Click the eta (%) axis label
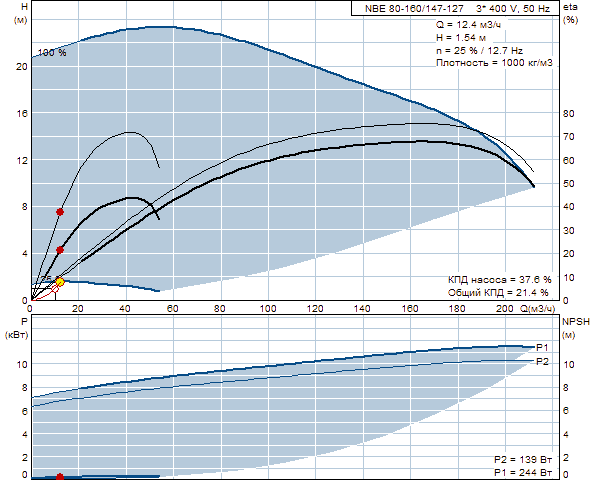Viewport: 592px width, 480px height. (x=570, y=13)
